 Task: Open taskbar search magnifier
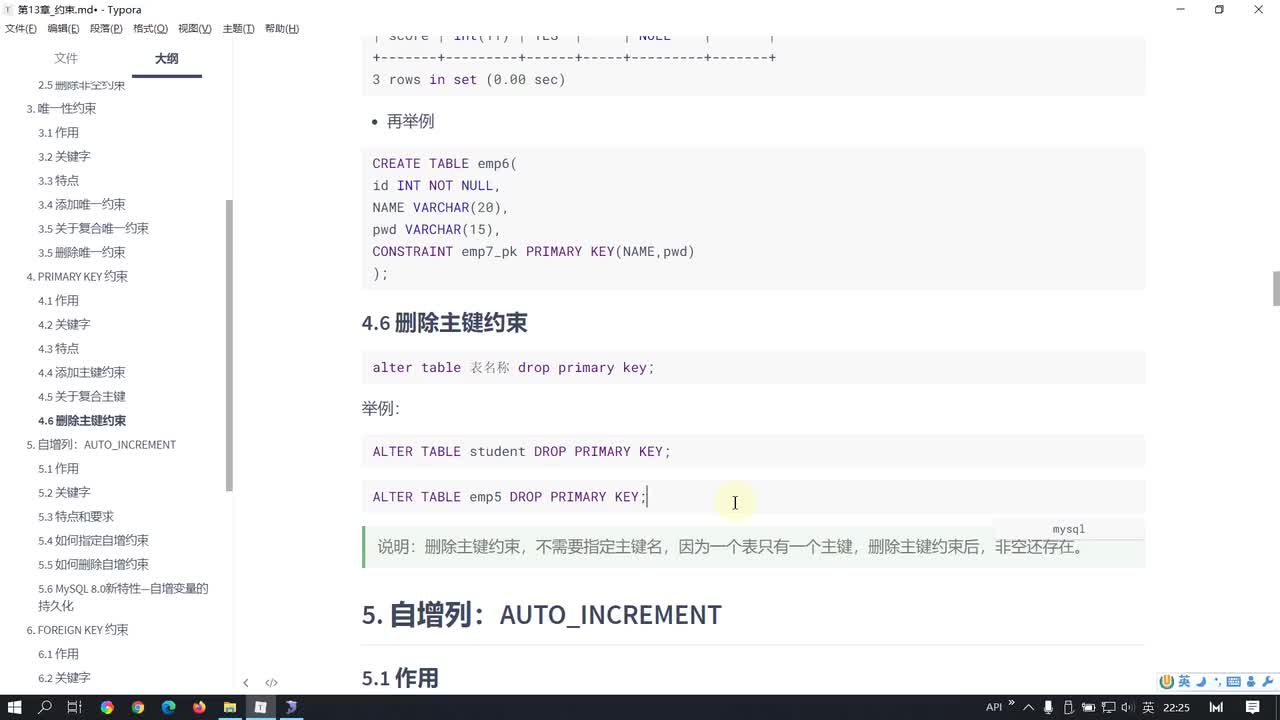45,707
